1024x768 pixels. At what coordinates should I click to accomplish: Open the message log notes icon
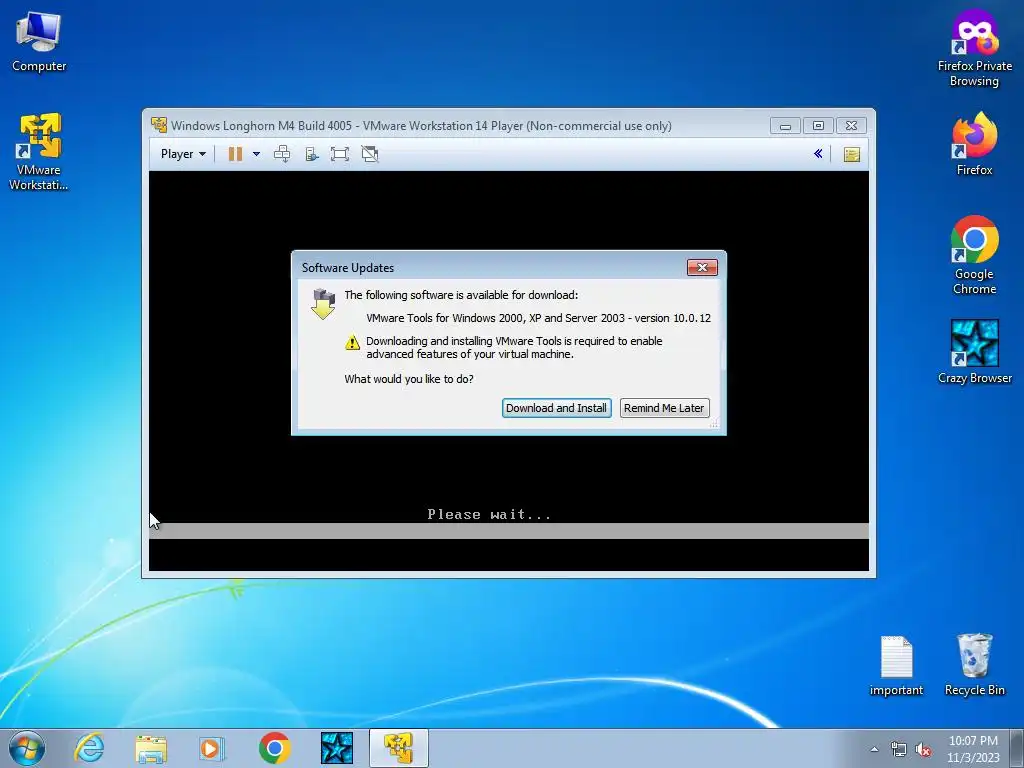pos(852,154)
